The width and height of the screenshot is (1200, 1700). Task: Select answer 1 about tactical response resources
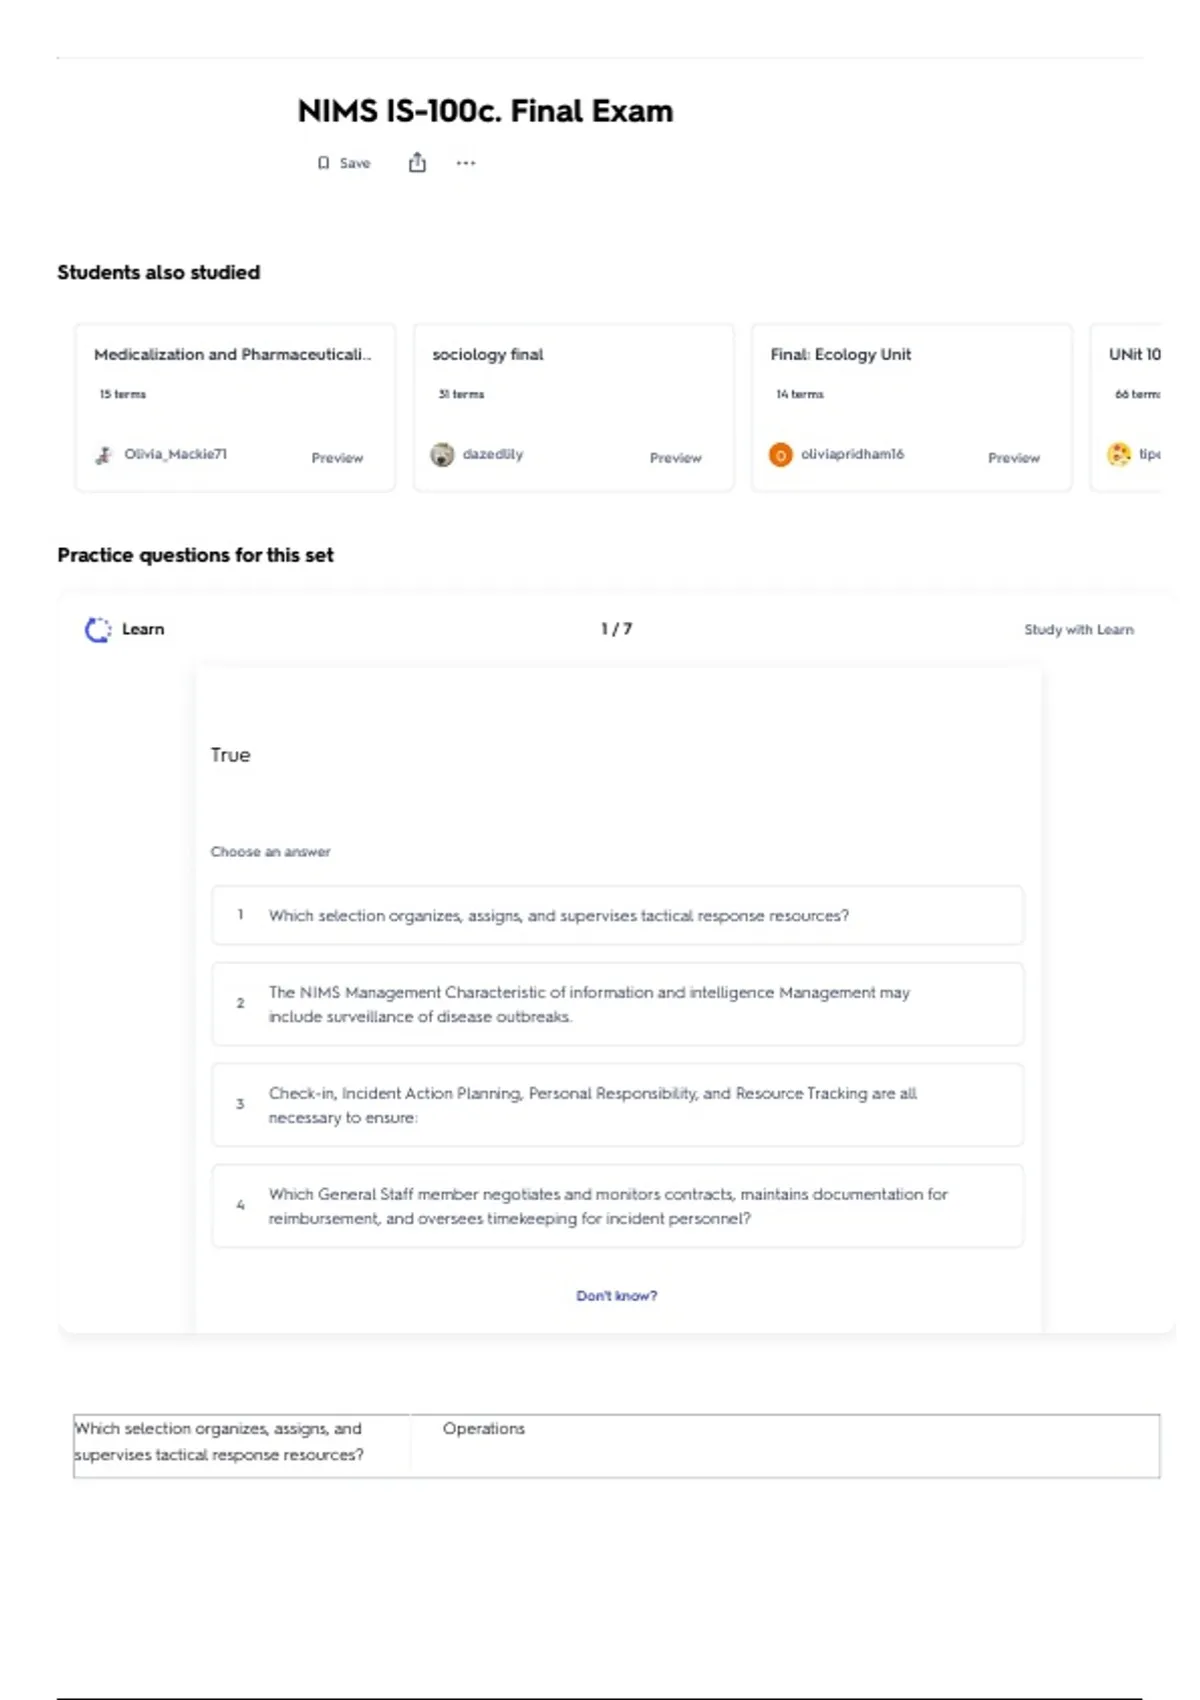coord(617,915)
